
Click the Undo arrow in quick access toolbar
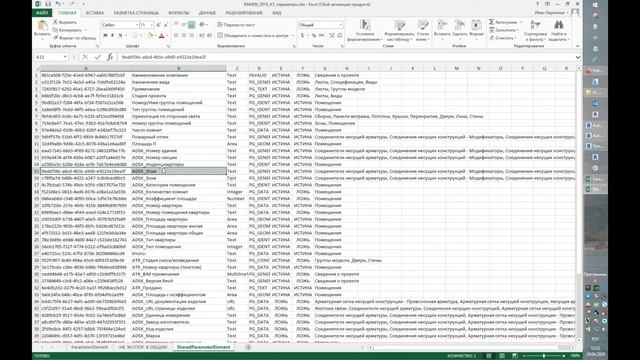click(58, 4)
